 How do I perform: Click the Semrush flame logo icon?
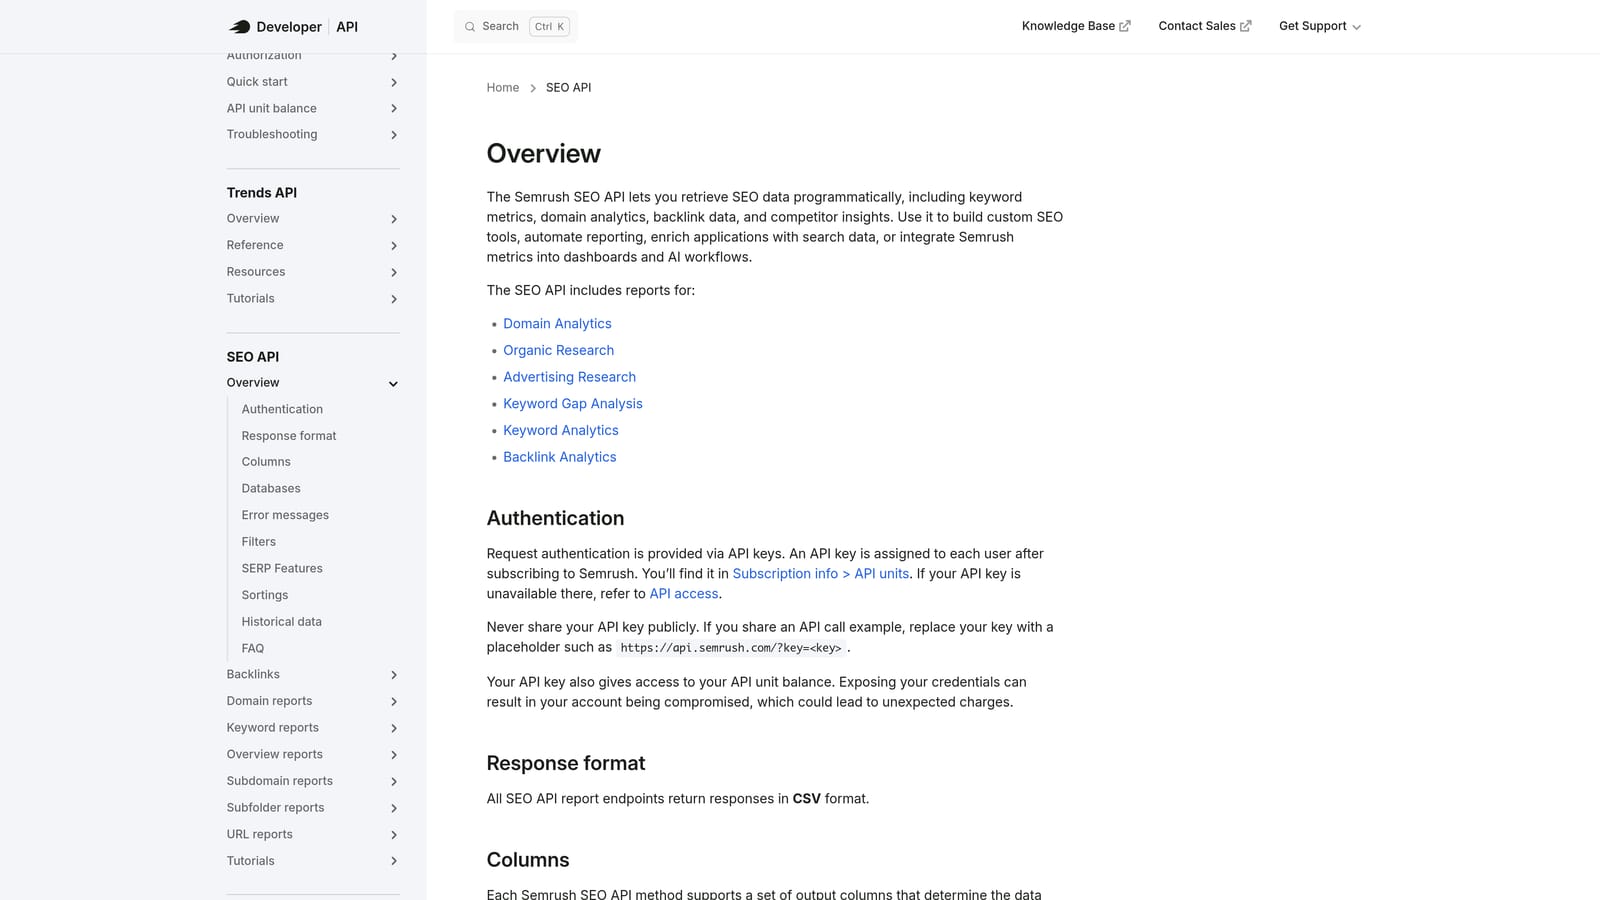click(240, 27)
